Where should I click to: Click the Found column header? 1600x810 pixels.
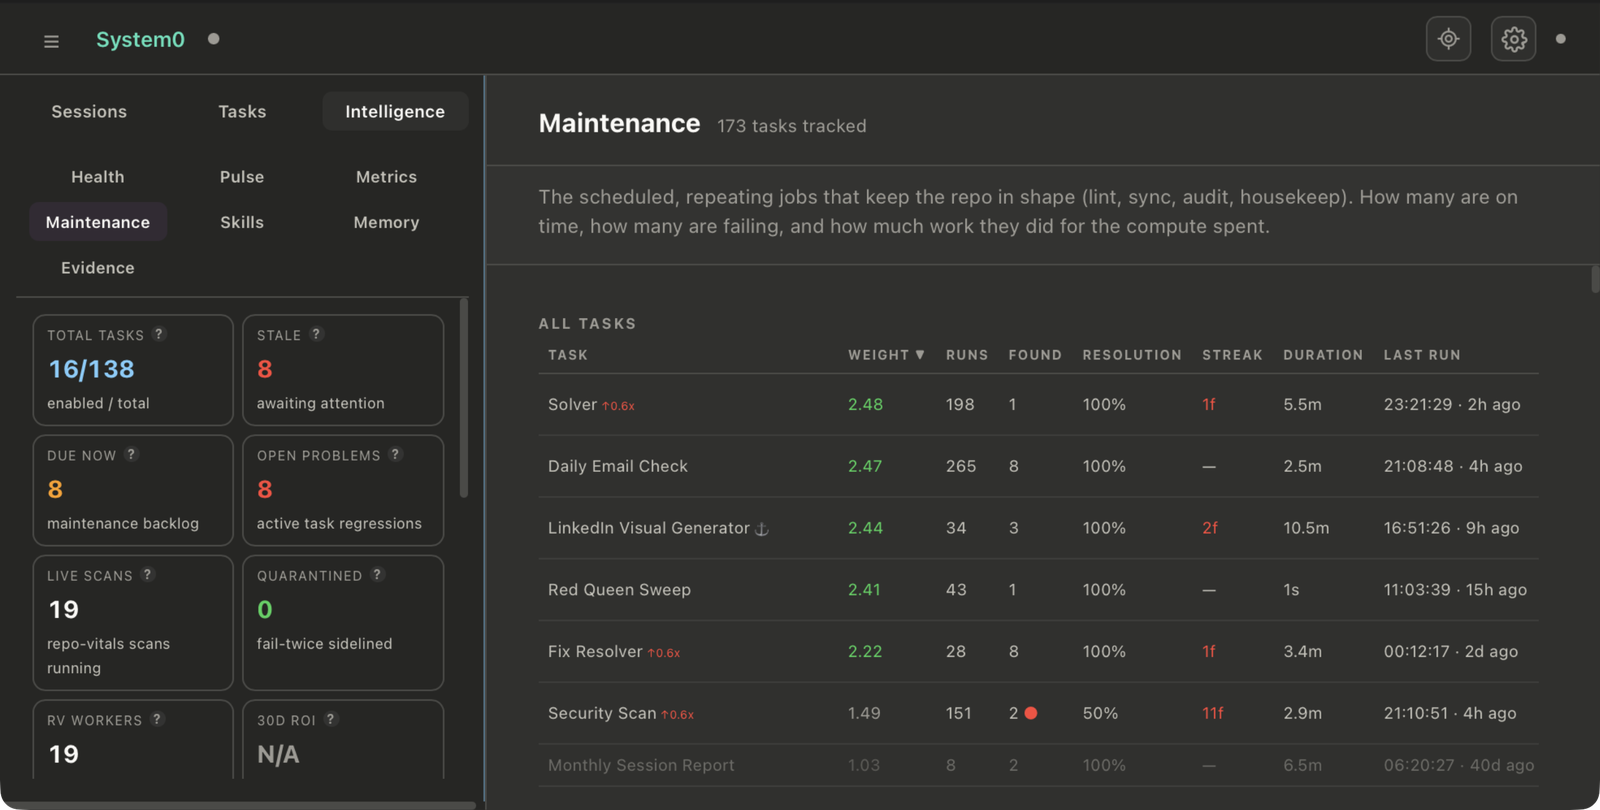pyautogui.click(x=1035, y=355)
